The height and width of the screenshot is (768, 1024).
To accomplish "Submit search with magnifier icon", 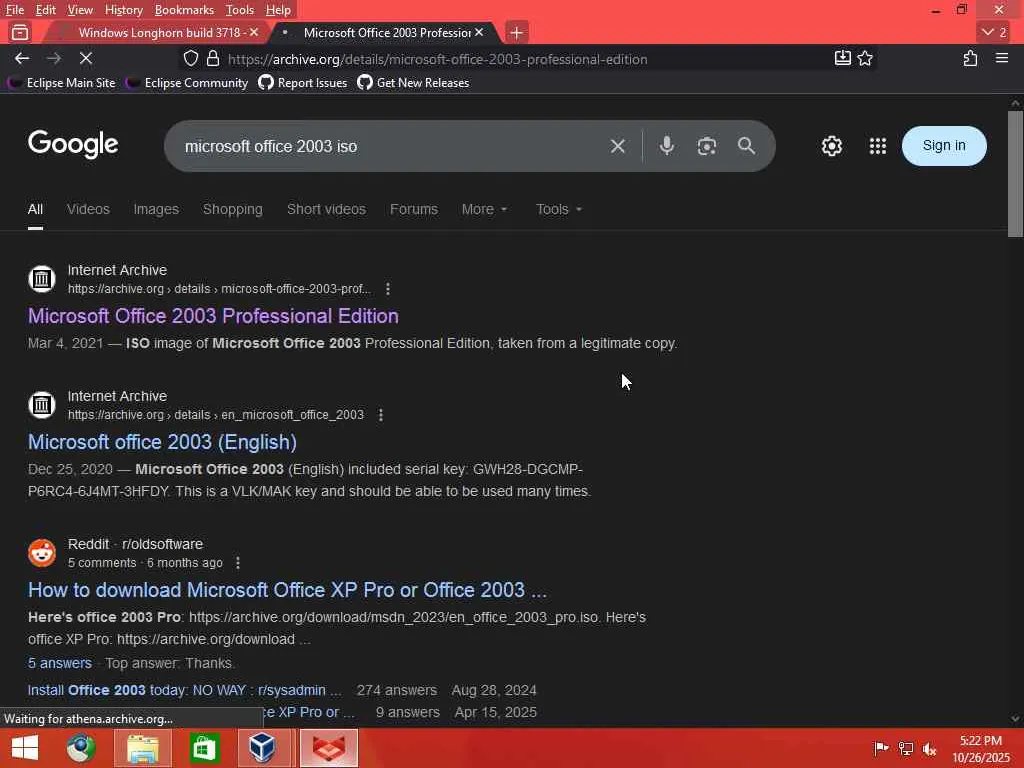I will tap(746, 146).
